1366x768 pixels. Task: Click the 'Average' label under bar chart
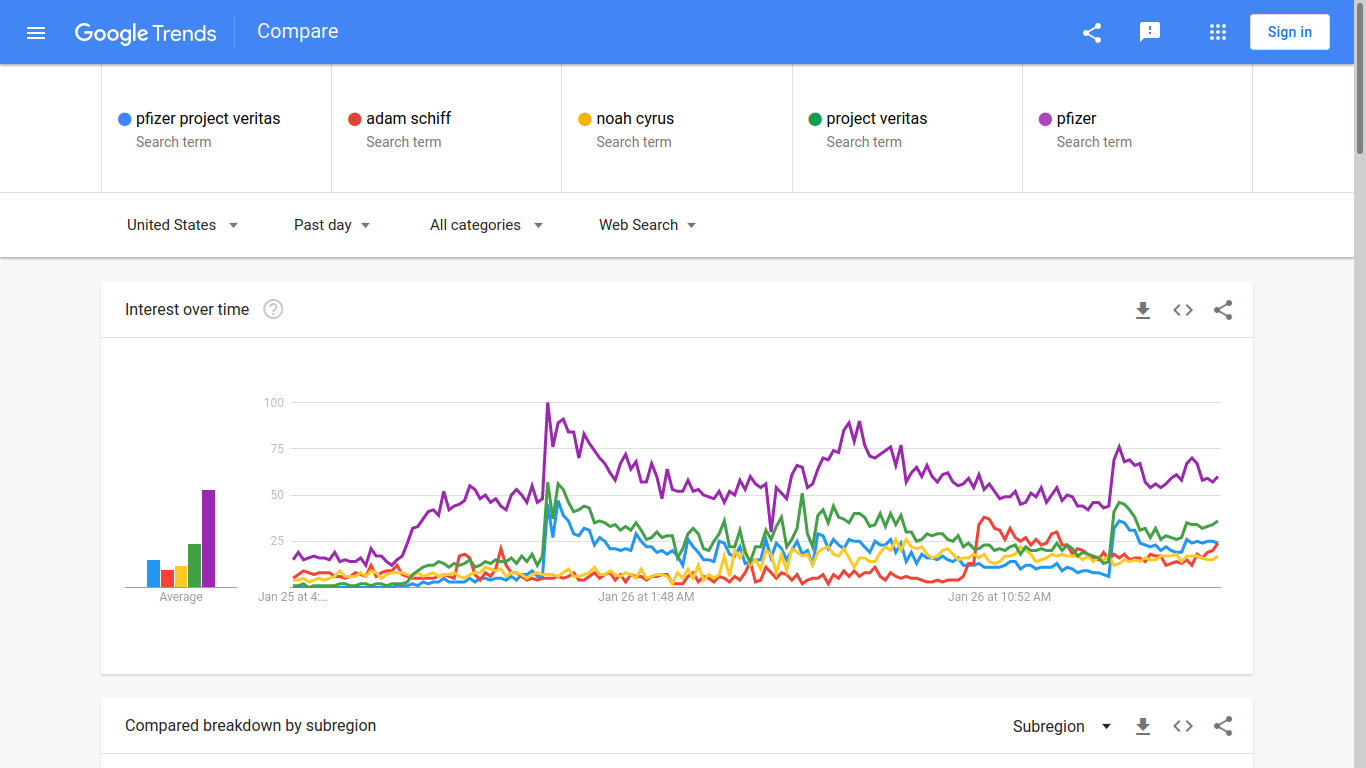(x=181, y=597)
